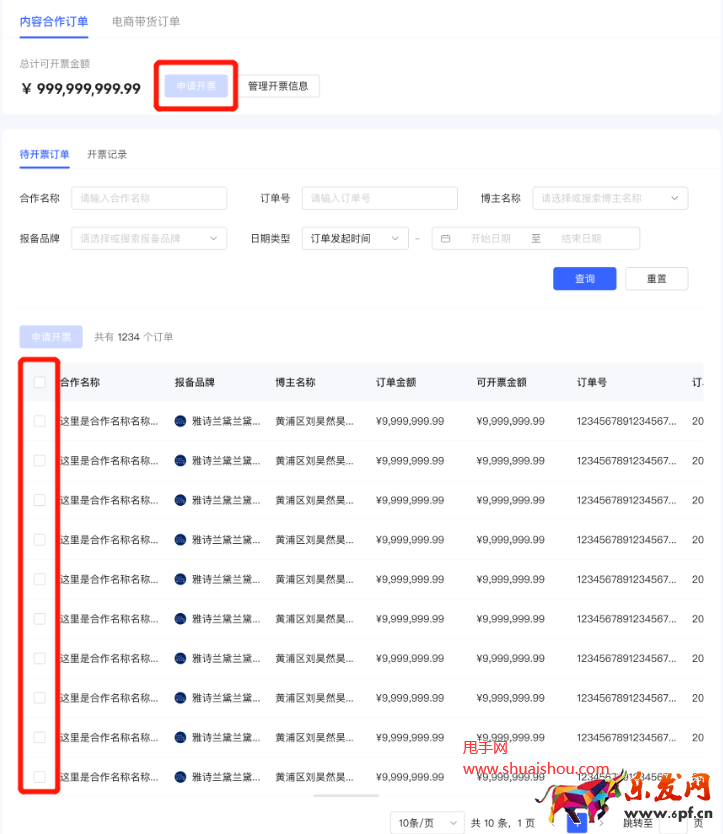Click the blue 查询 button

click(x=585, y=279)
